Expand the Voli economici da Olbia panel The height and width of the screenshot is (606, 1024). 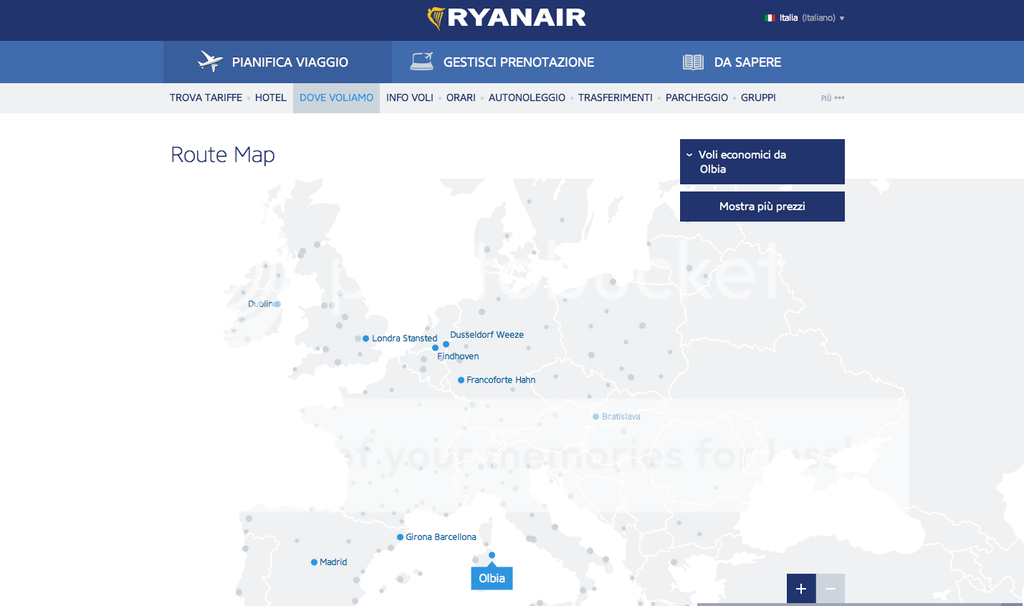click(x=762, y=162)
